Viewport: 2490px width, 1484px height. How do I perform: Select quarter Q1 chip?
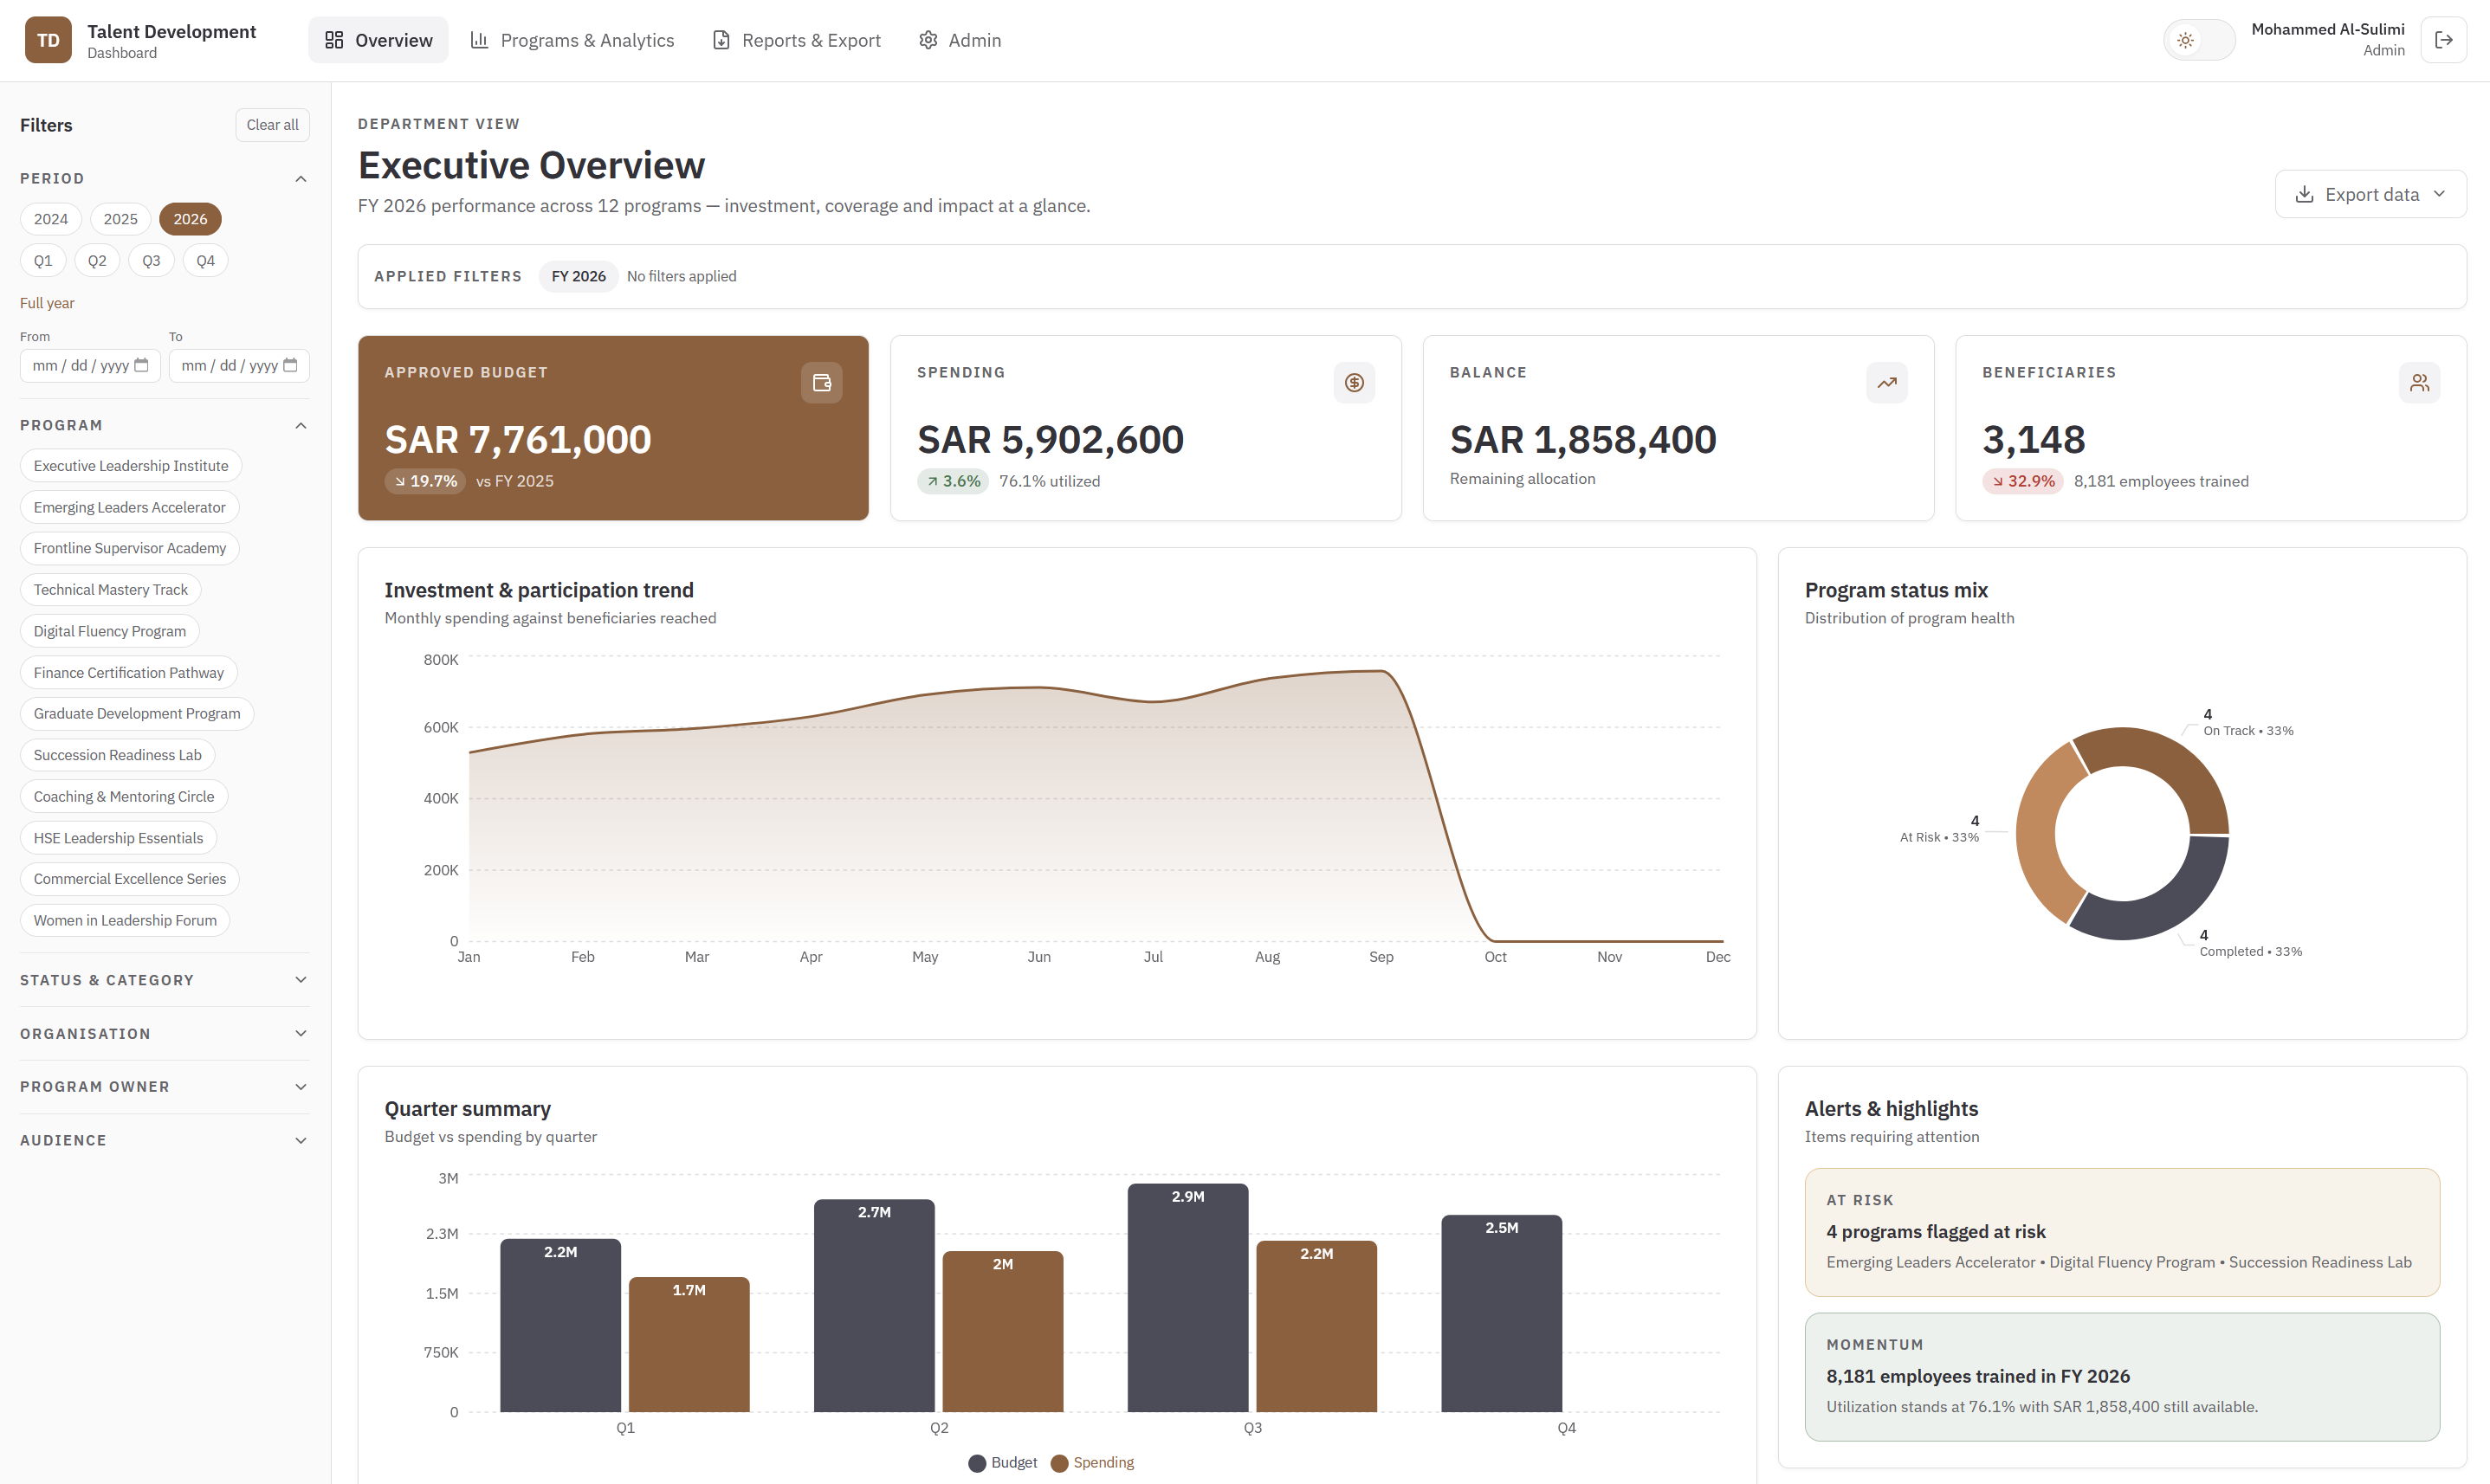[x=43, y=261]
